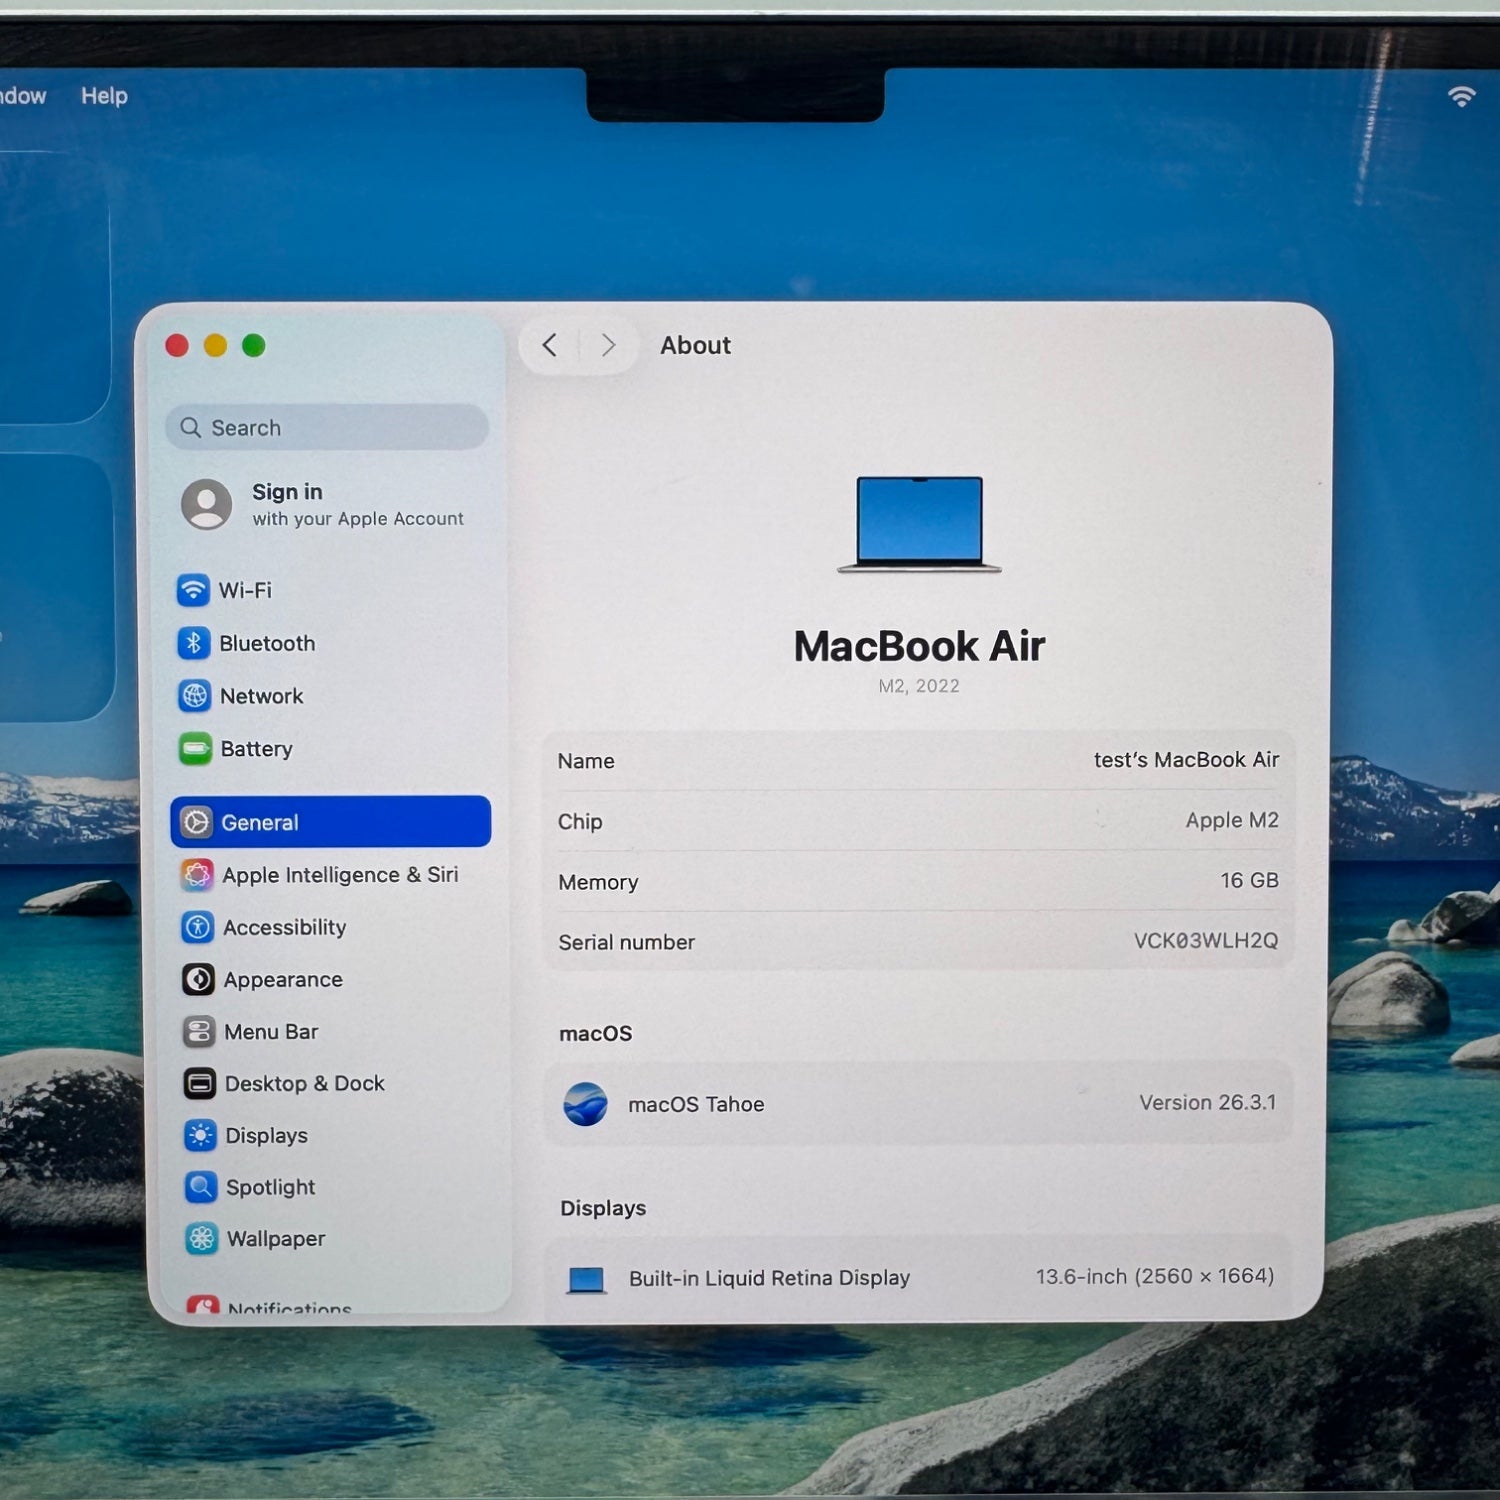The width and height of the screenshot is (1500, 1500).
Task: Click the macOS Tahoe version row
Action: click(x=918, y=1103)
